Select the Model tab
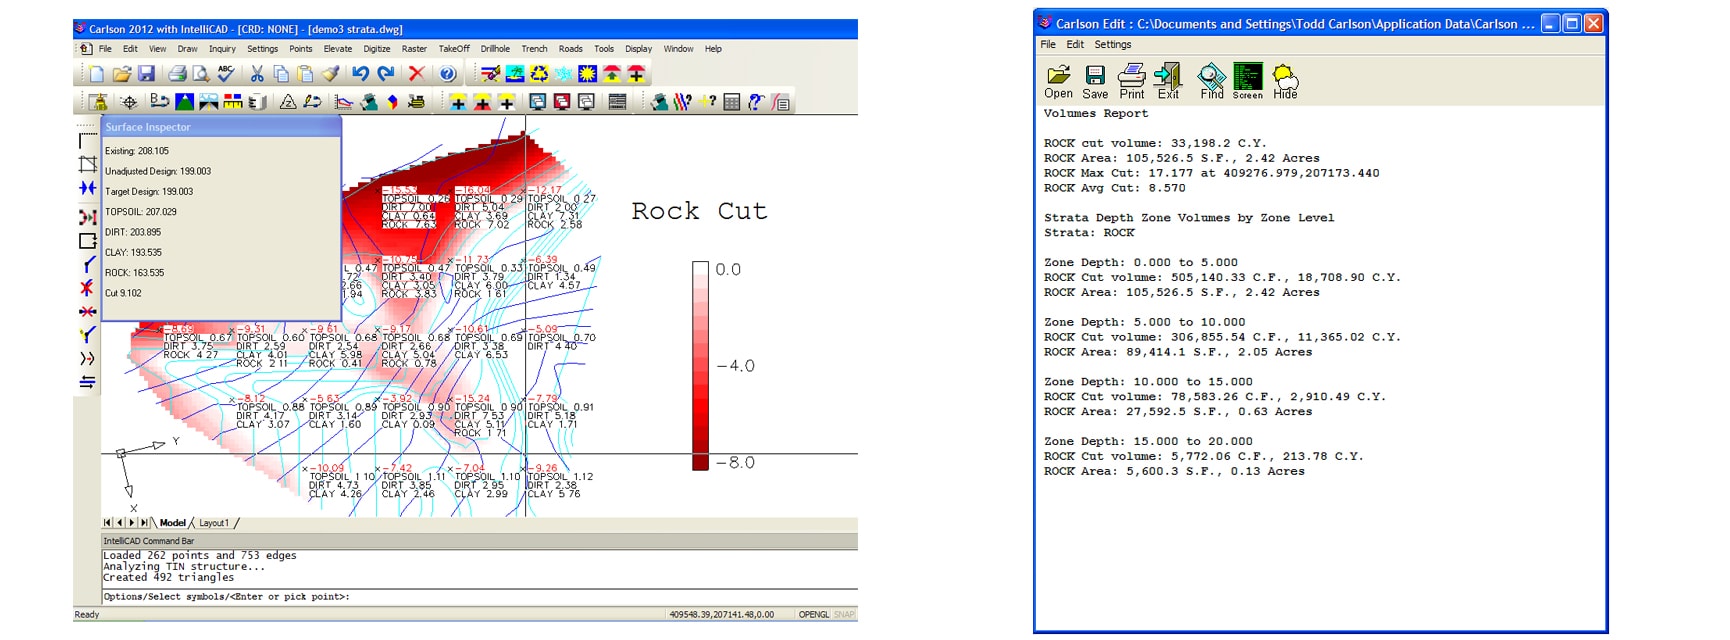Image resolution: width=1730 pixels, height=640 pixels. [173, 523]
